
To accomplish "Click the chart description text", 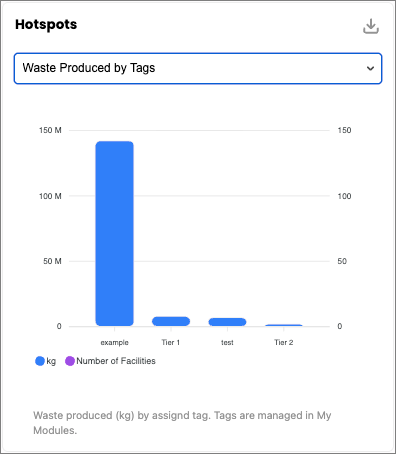I will 182,423.
